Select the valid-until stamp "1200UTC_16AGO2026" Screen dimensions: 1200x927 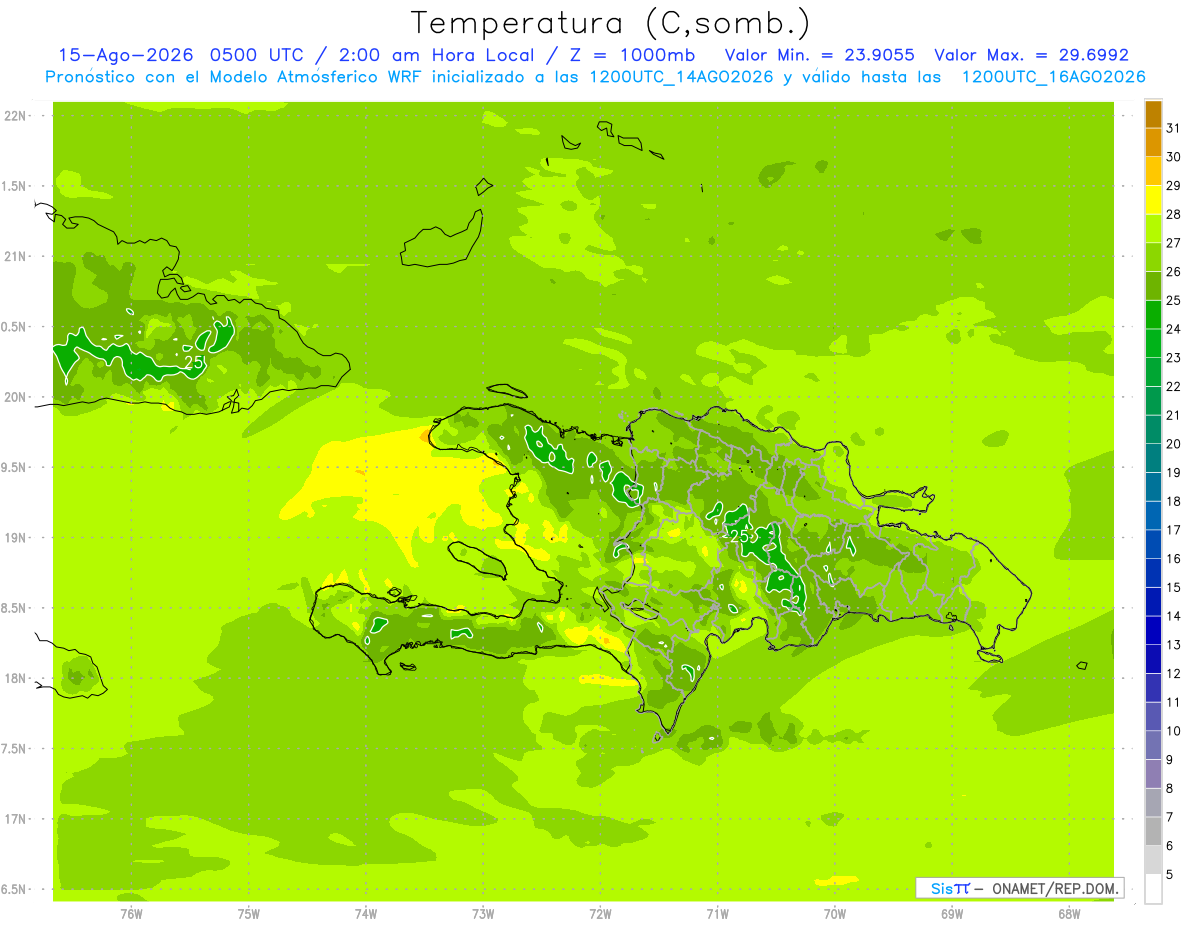coord(1053,77)
